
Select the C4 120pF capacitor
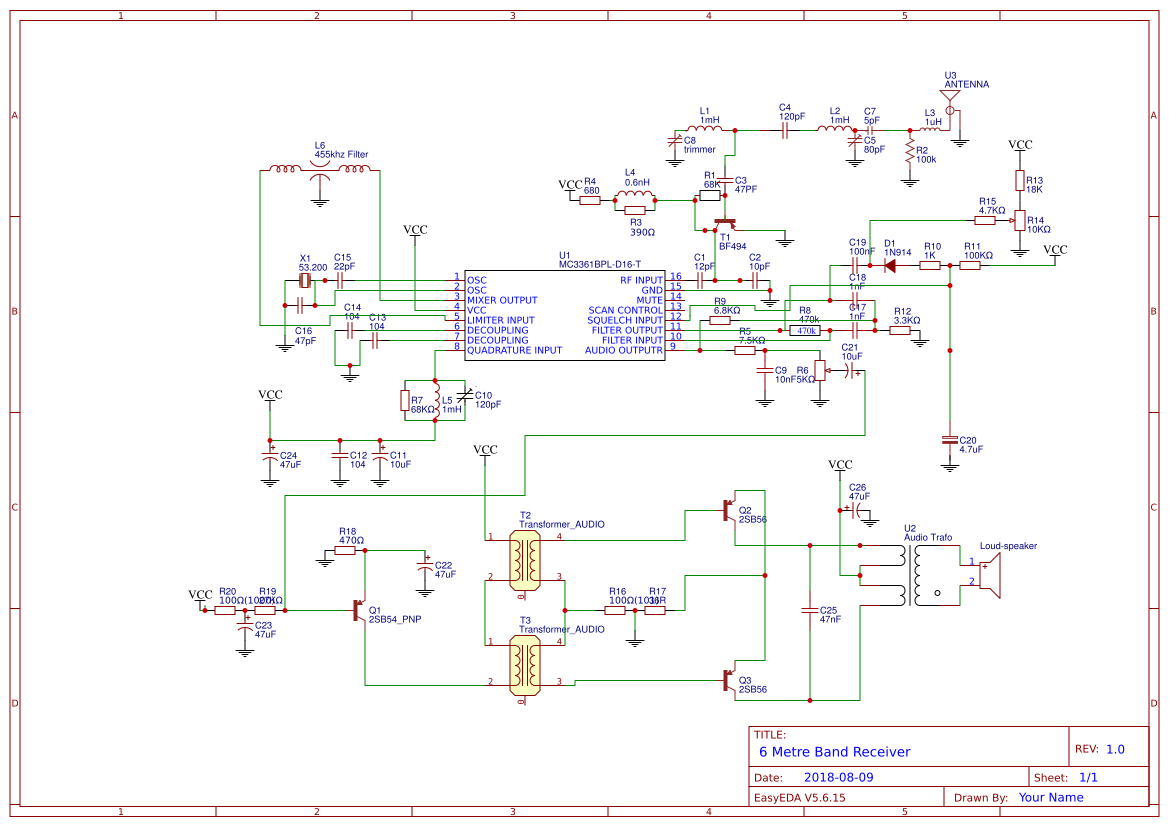point(785,131)
